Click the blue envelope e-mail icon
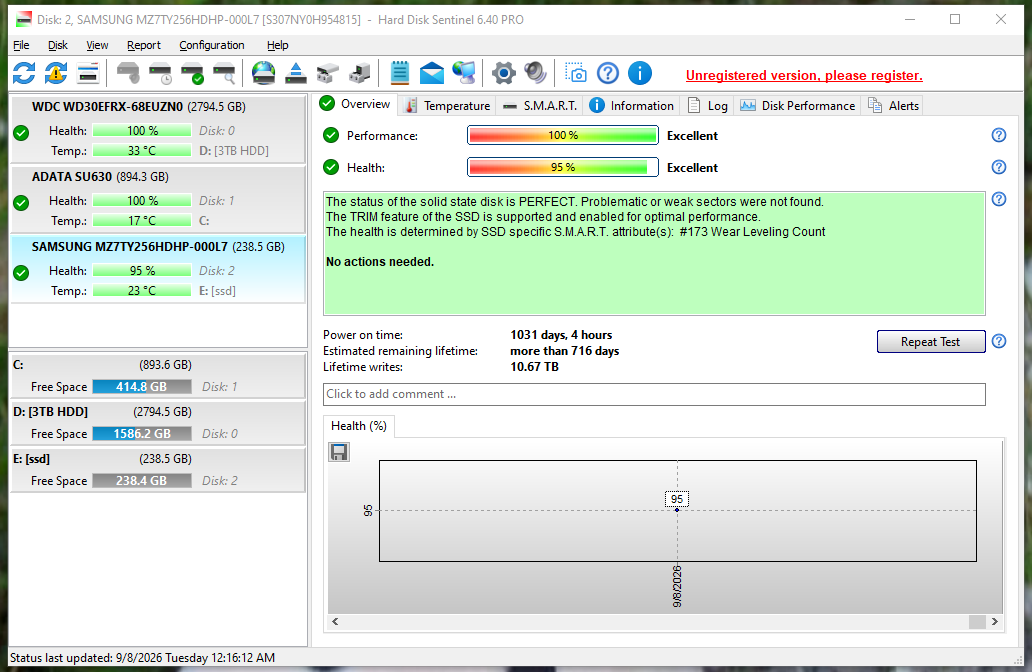The image size is (1032, 672). (x=432, y=73)
